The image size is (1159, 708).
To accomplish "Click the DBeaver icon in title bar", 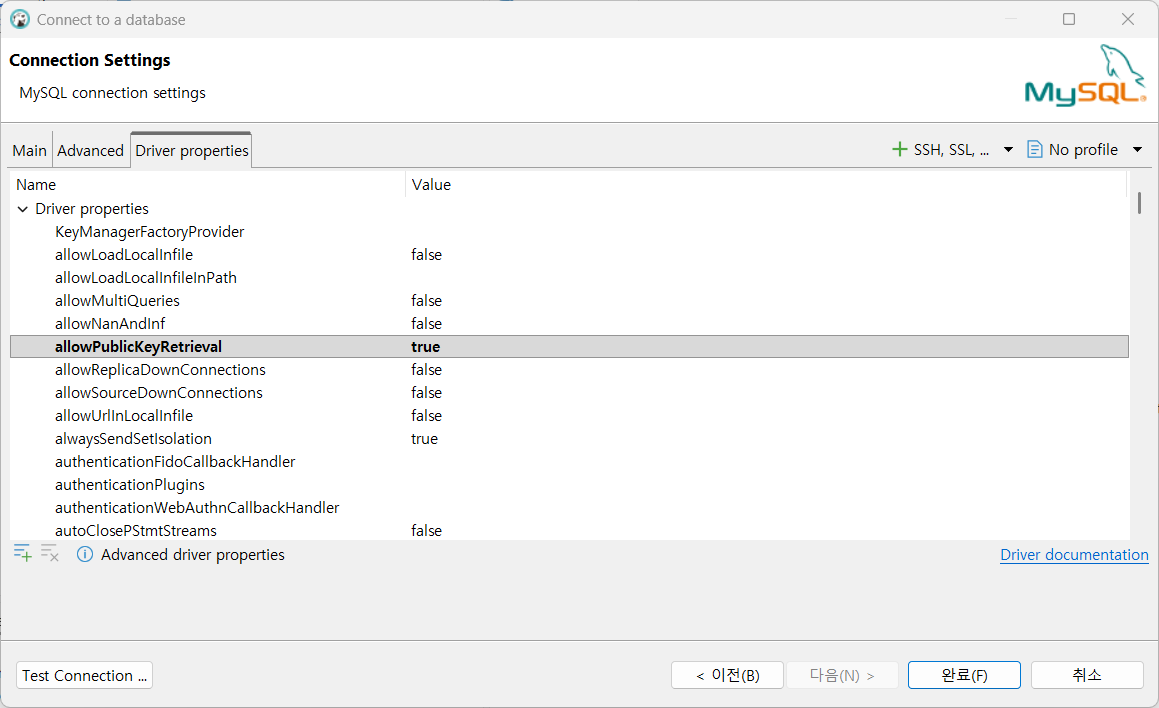I will coord(19,19).
